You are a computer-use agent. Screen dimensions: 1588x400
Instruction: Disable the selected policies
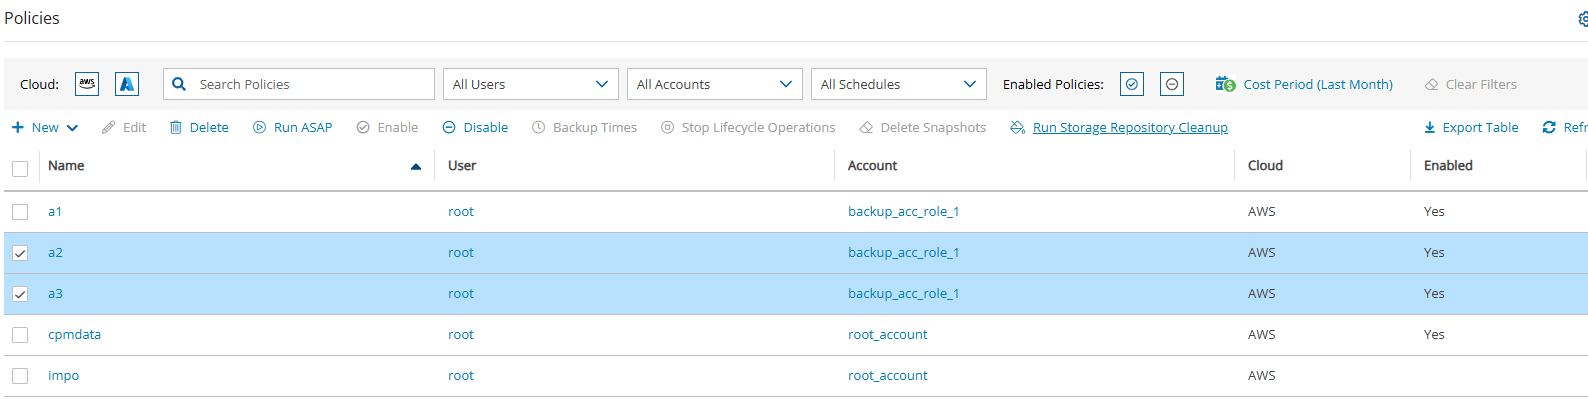point(475,127)
